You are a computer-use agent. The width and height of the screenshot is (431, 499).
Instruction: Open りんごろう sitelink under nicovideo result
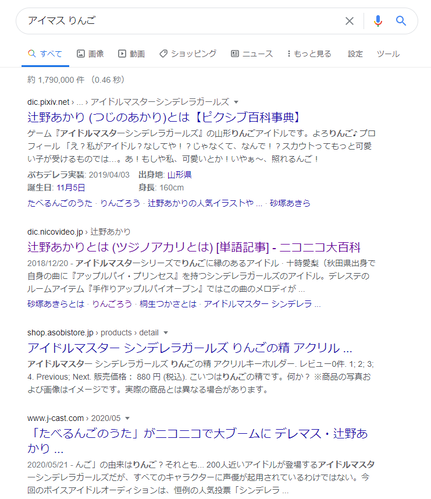(112, 304)
